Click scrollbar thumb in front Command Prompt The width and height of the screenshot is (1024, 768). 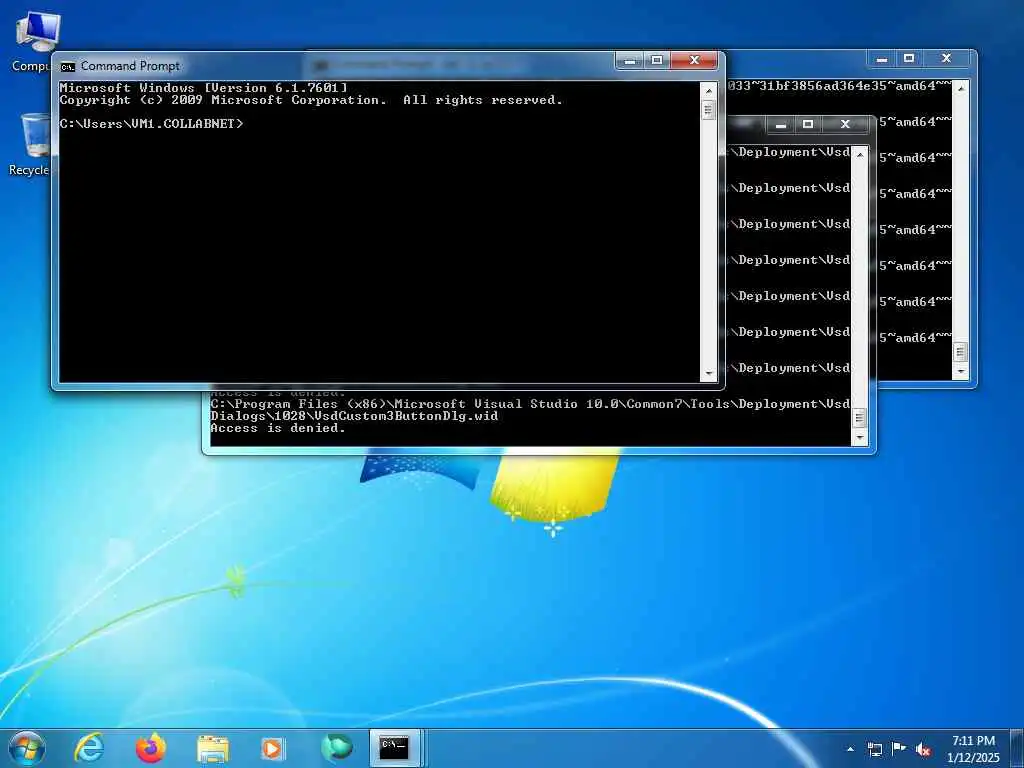[709, 110]
